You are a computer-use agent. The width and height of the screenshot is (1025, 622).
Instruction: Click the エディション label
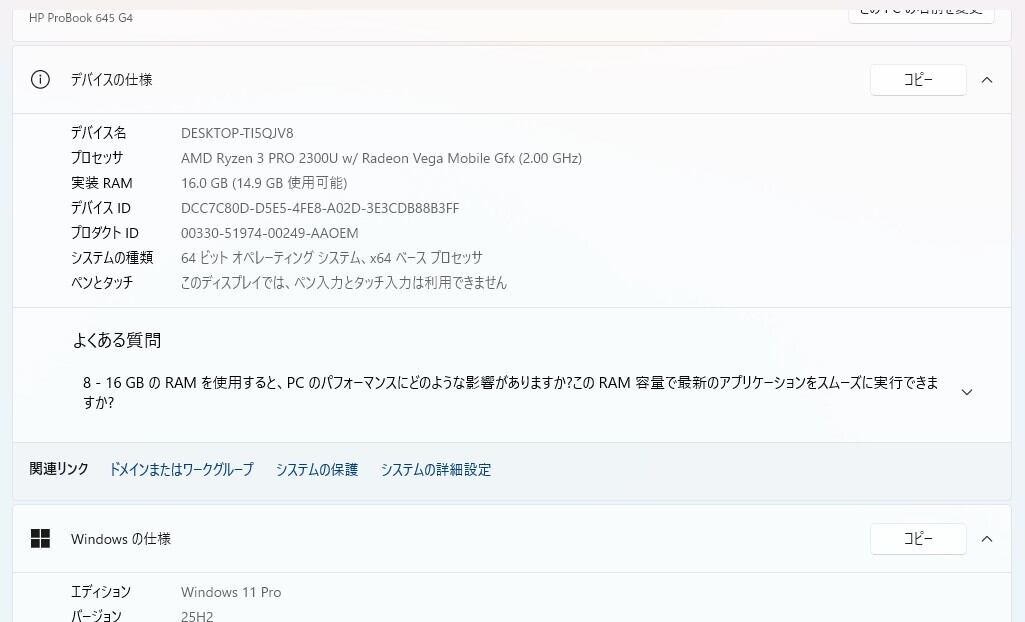pos(101,592)
